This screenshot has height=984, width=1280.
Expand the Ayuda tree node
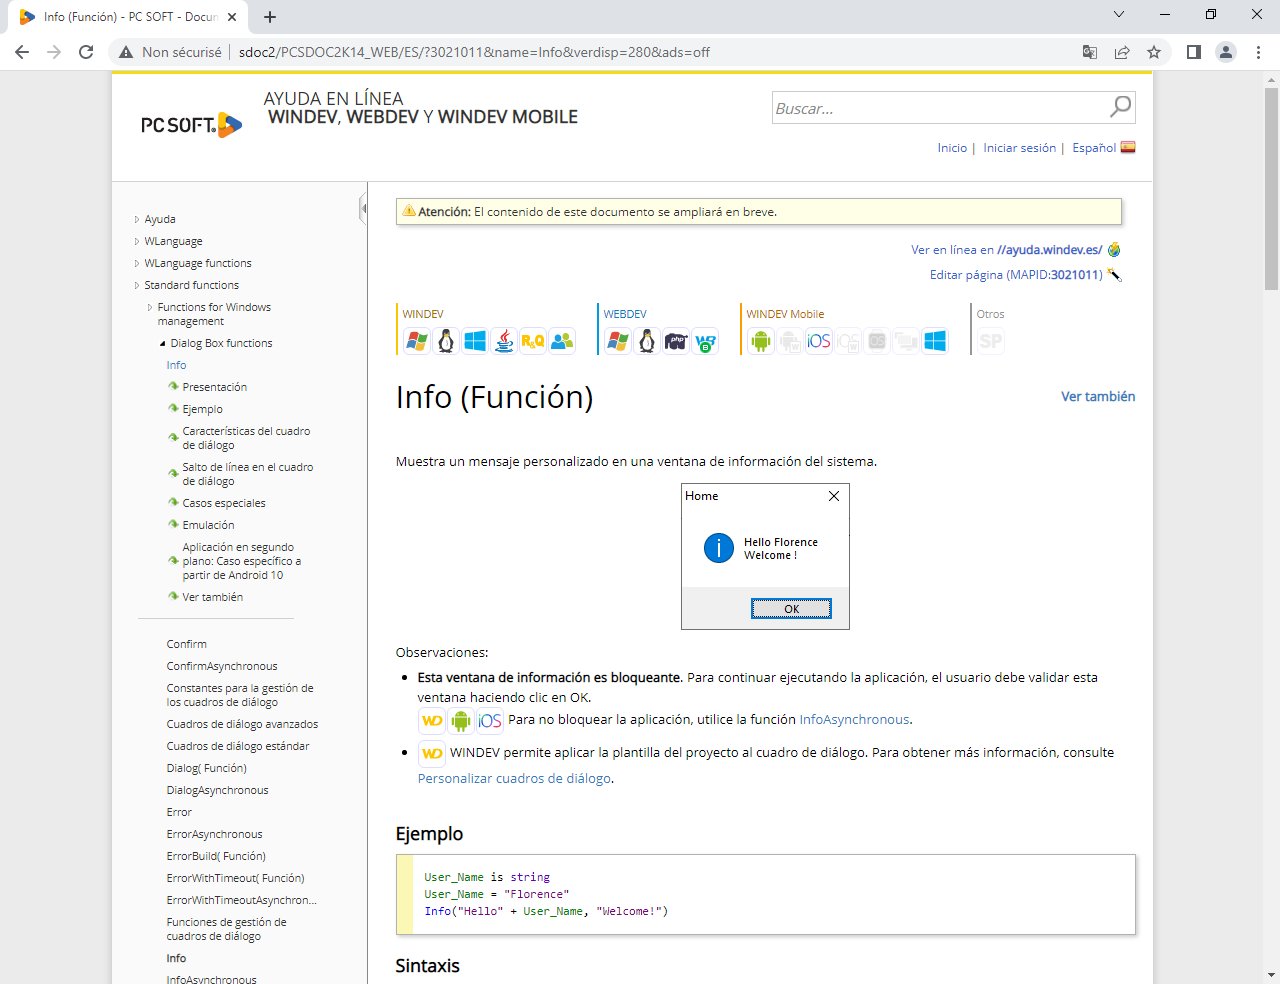point(137,219)
